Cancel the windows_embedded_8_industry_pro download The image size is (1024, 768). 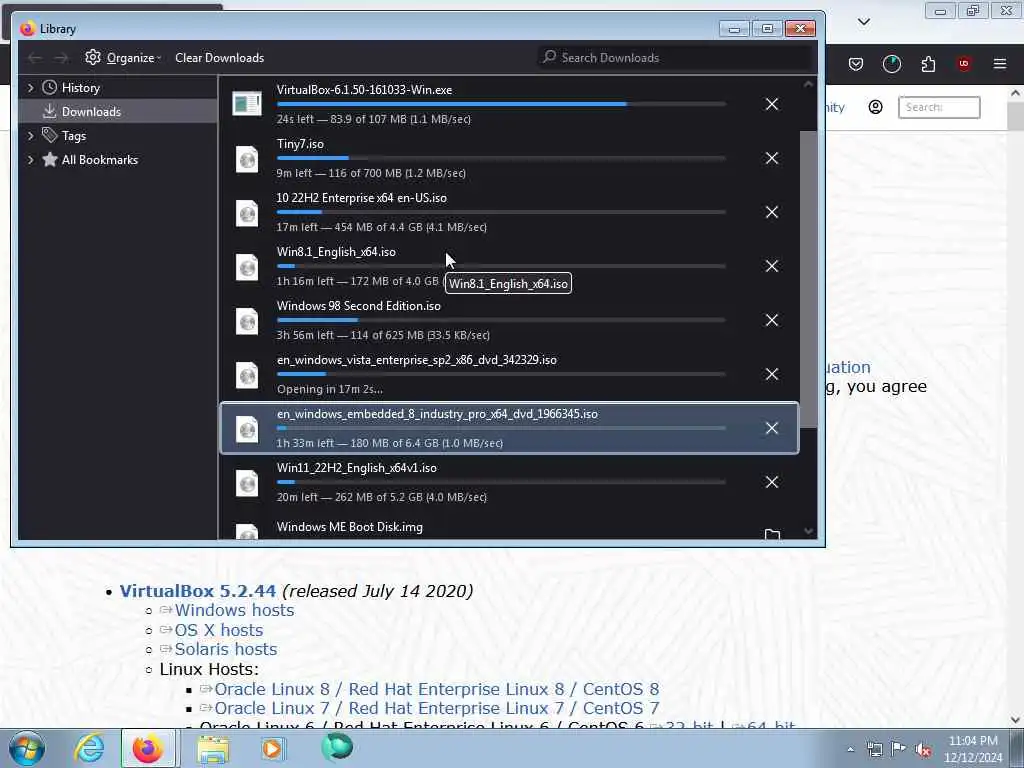(x=771, y=428)
